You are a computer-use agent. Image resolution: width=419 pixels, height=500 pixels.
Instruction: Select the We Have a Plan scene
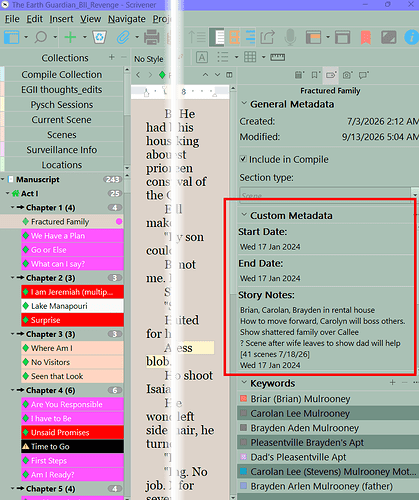[x=72, y=236]
